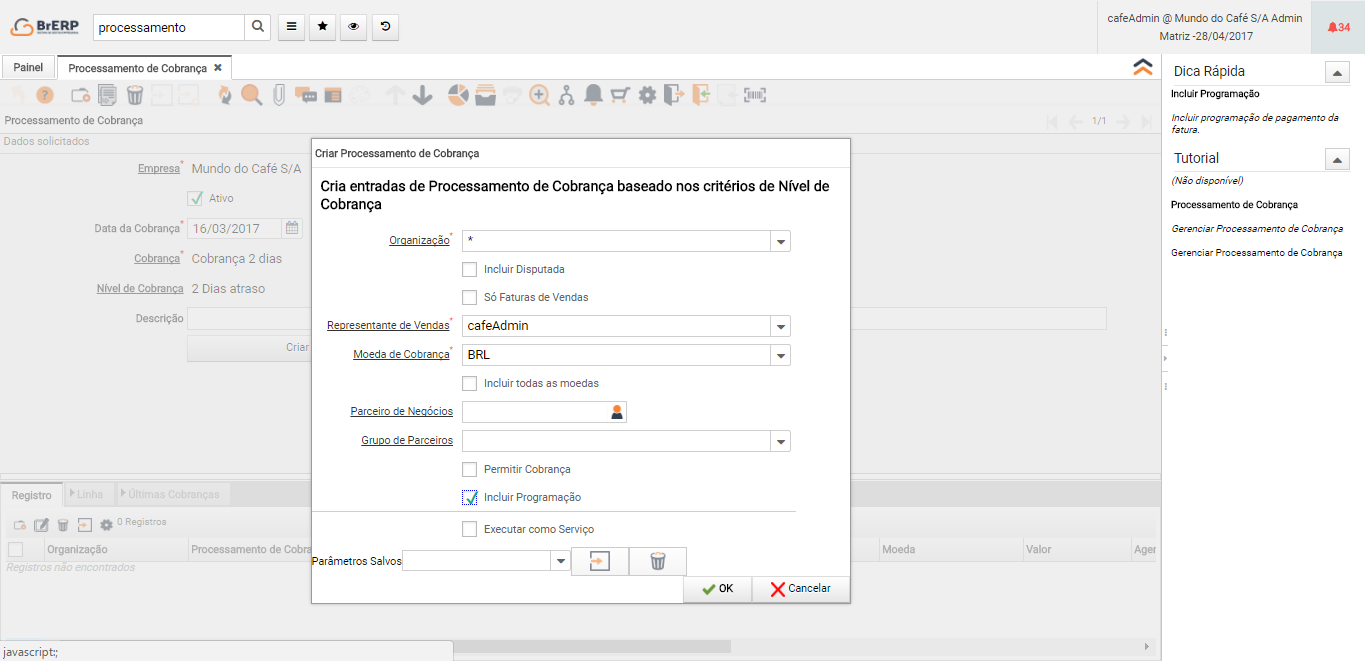Click the eye view icon in header
The width and height of the screenshot is (1365, 661).
[353, 28]
